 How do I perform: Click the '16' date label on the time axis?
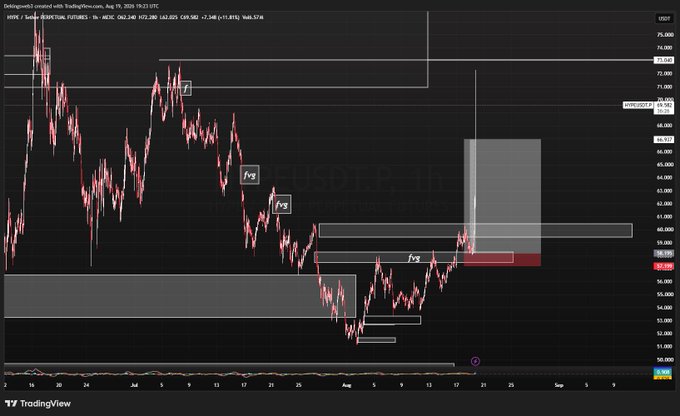tap(32, 385)
